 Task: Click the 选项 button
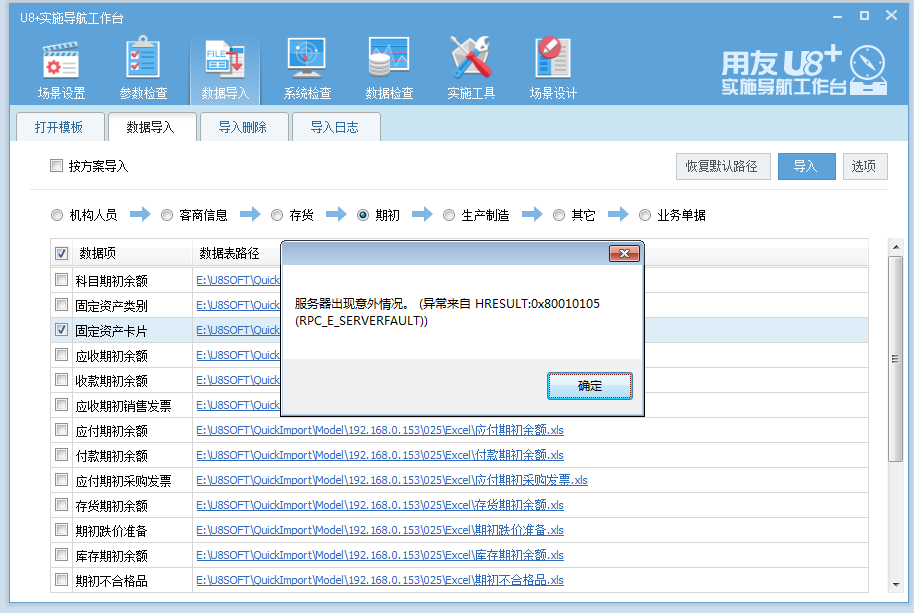[864, 167]
